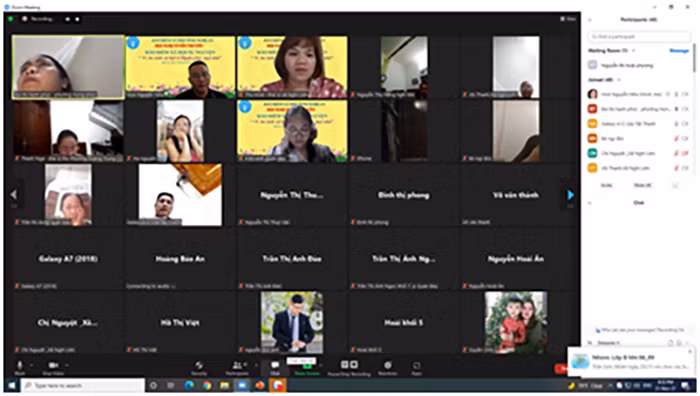Select highlighted active speaker video tile

click(x=68, y=67)
